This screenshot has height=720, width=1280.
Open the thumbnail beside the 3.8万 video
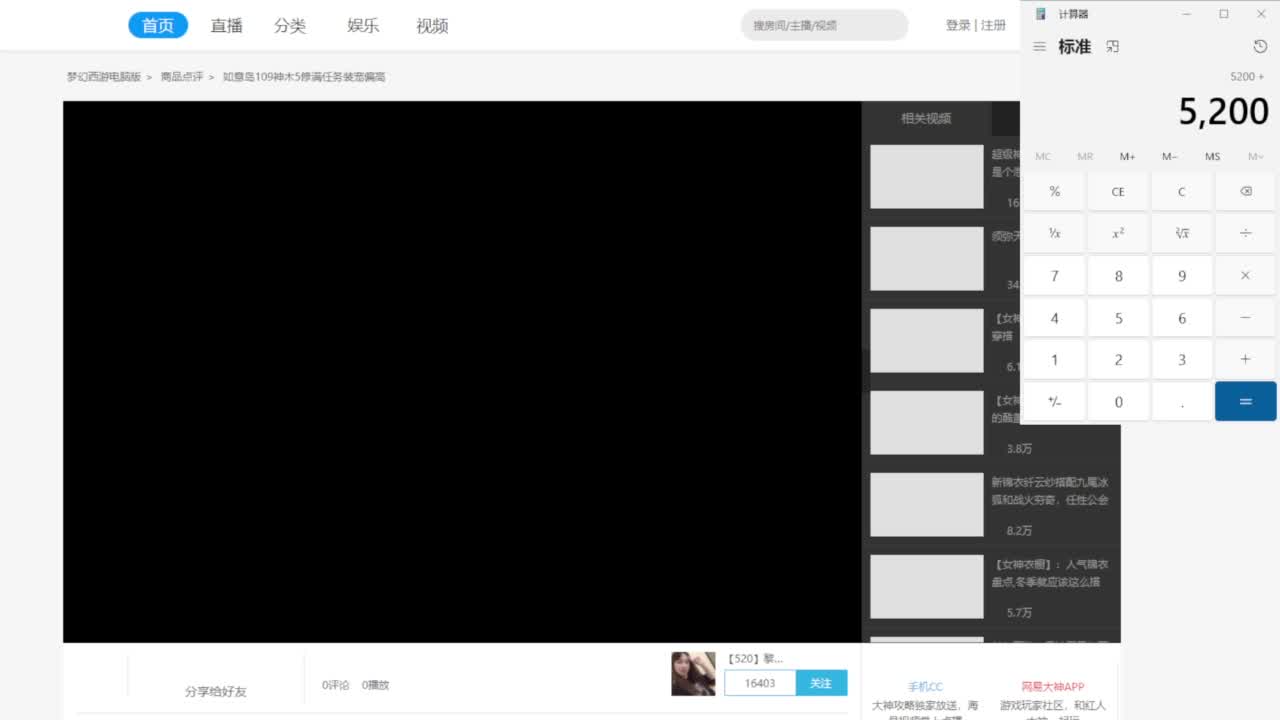pos(927,422)
